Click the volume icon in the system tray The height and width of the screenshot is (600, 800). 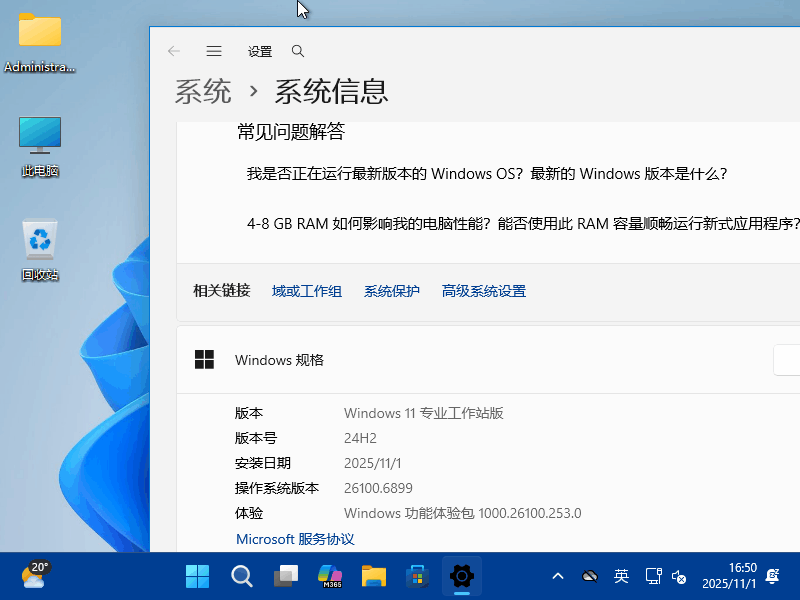pyautogui.click(x=680, y=577)
